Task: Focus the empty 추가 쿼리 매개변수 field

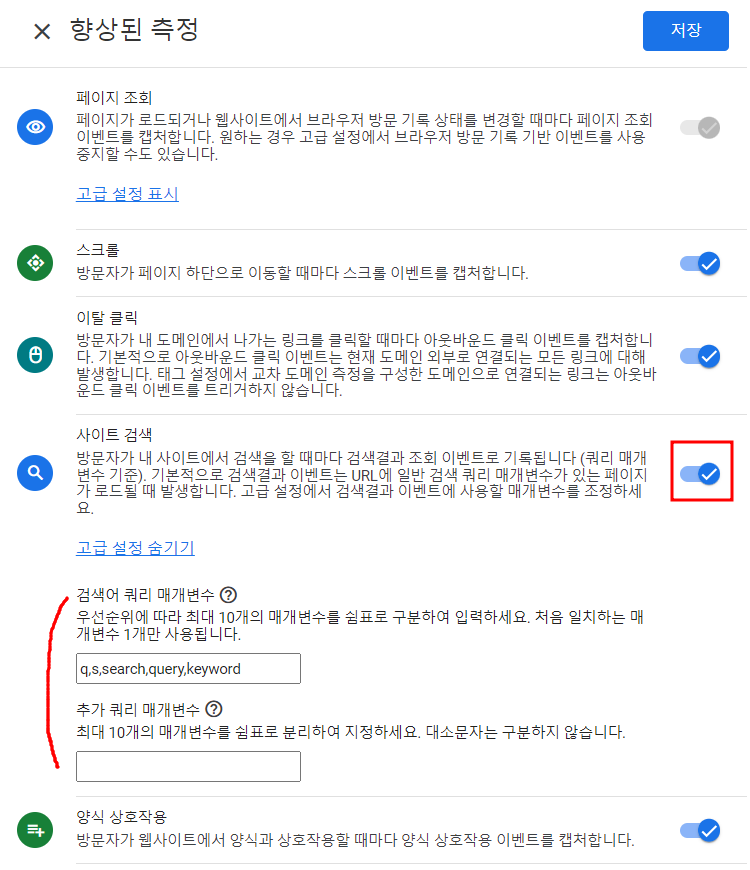Action: coord(189,766)
